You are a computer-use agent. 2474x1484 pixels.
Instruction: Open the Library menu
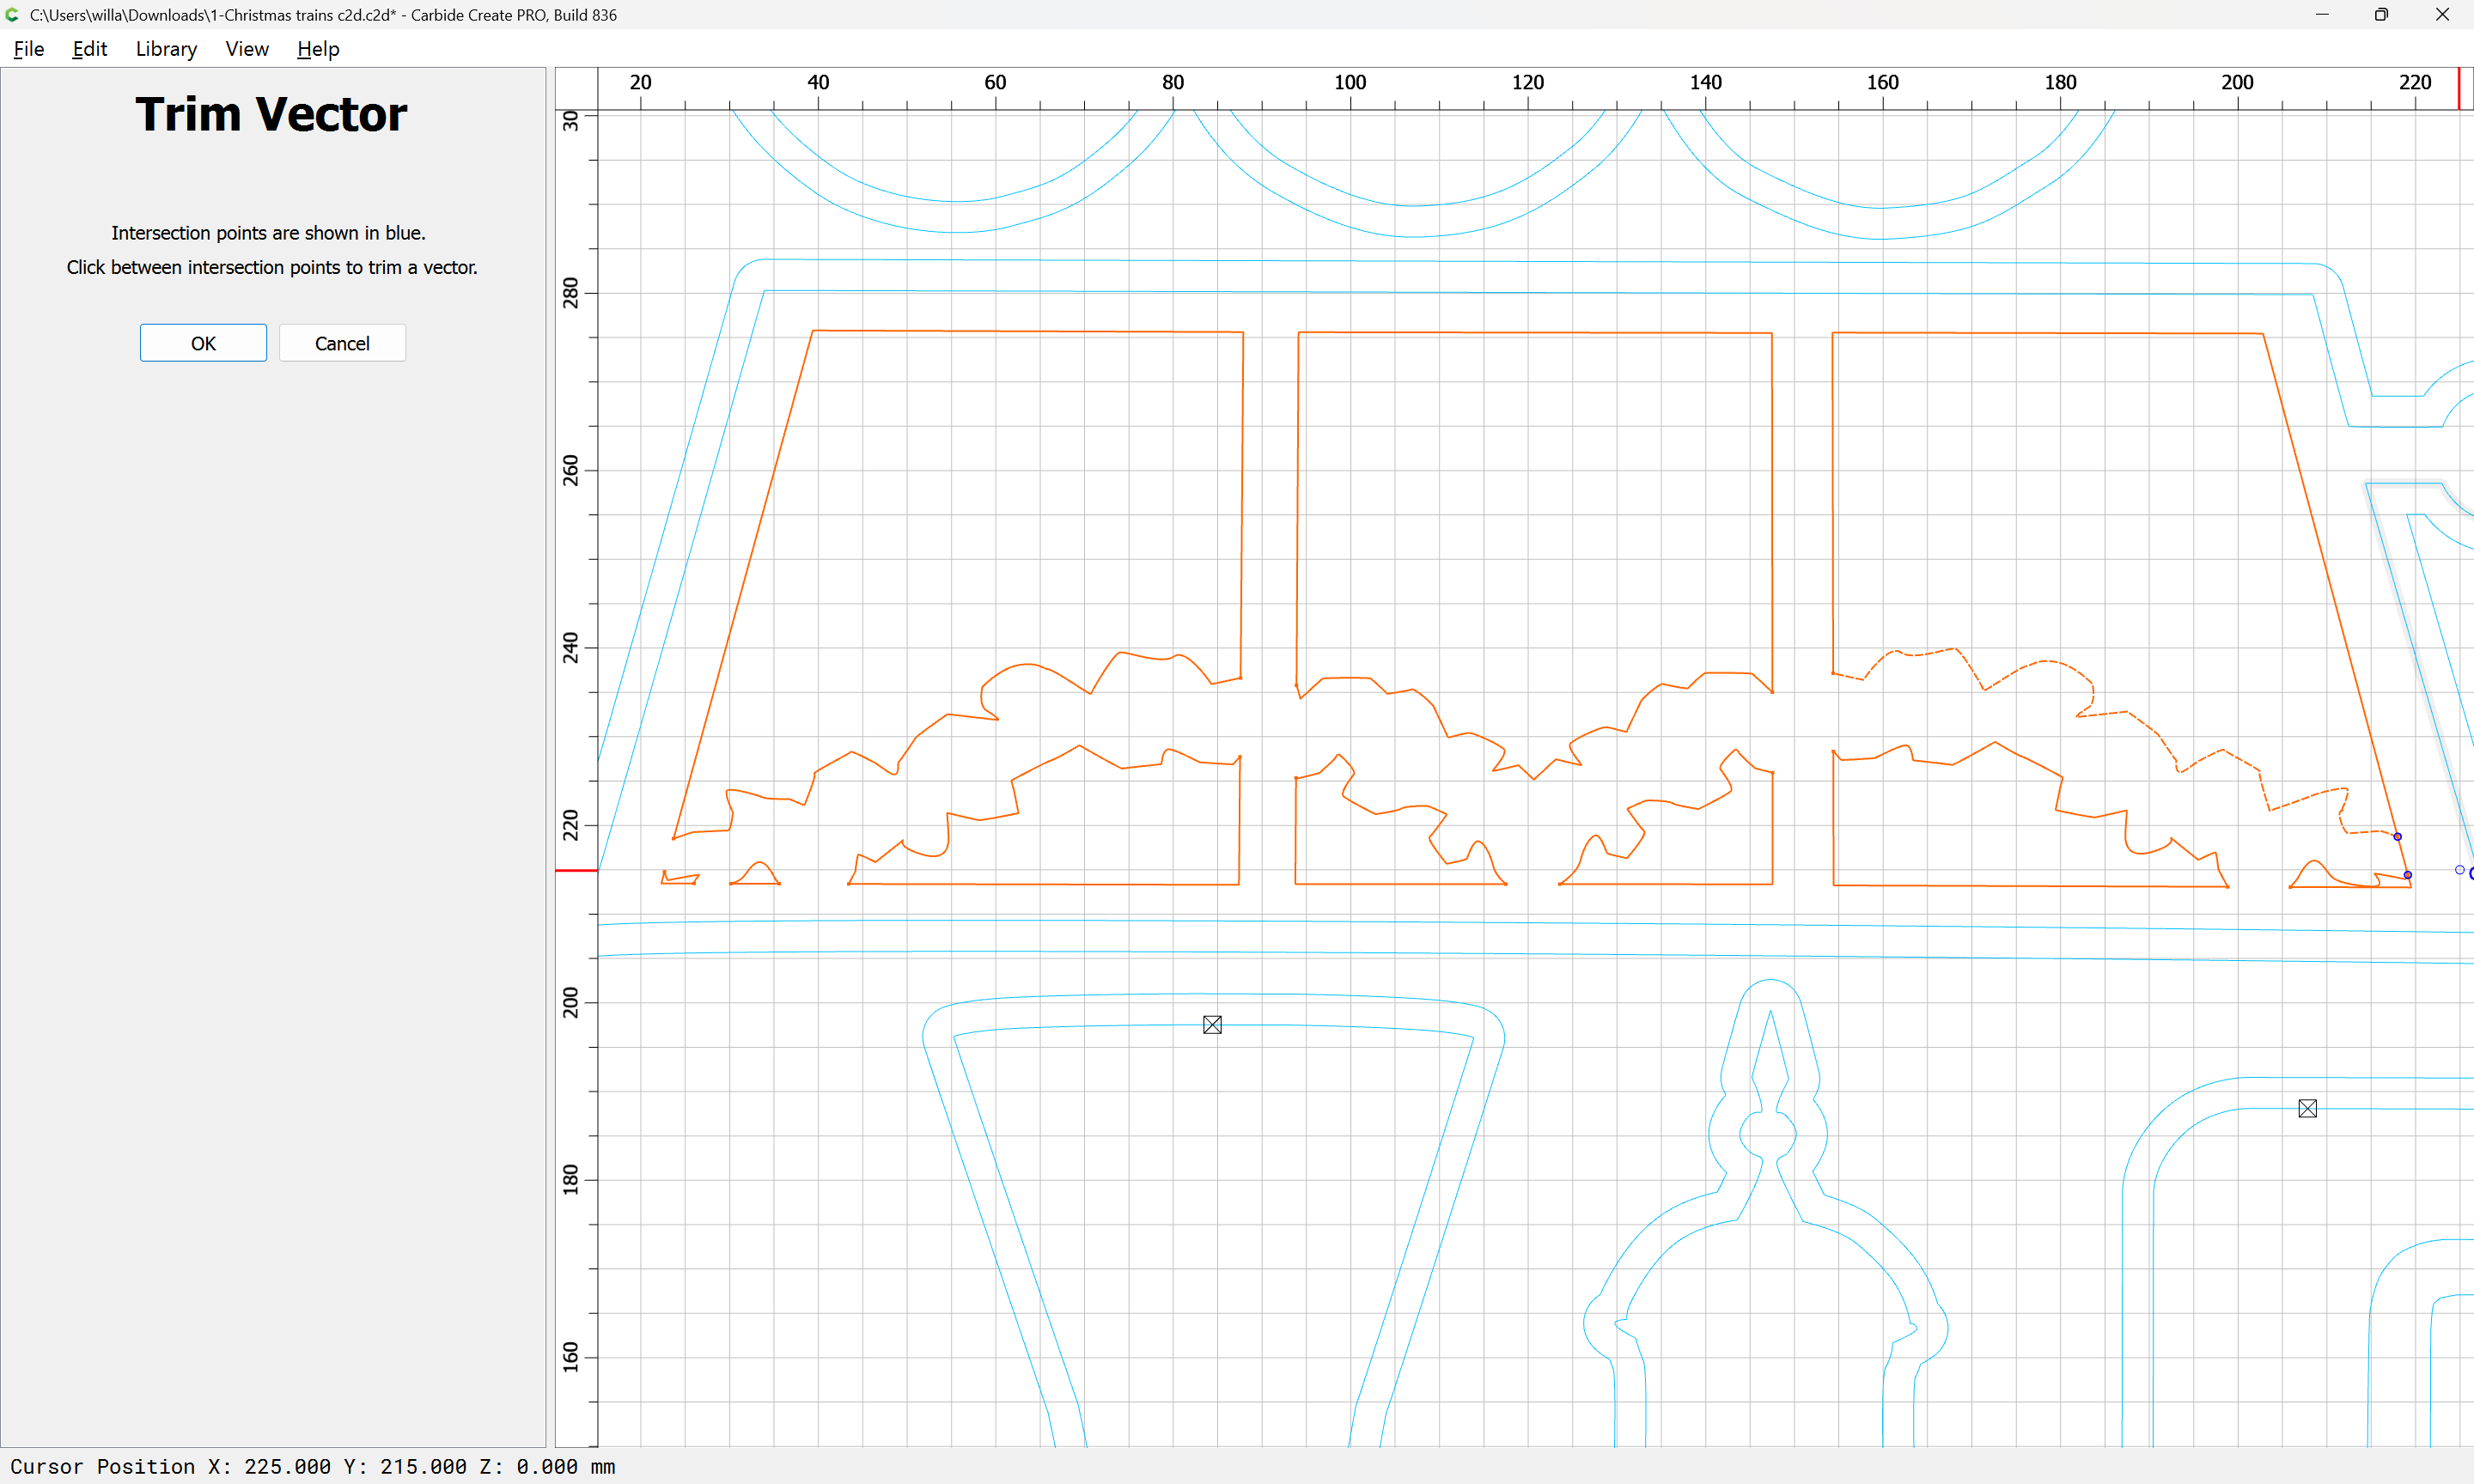tap(166, 49)
